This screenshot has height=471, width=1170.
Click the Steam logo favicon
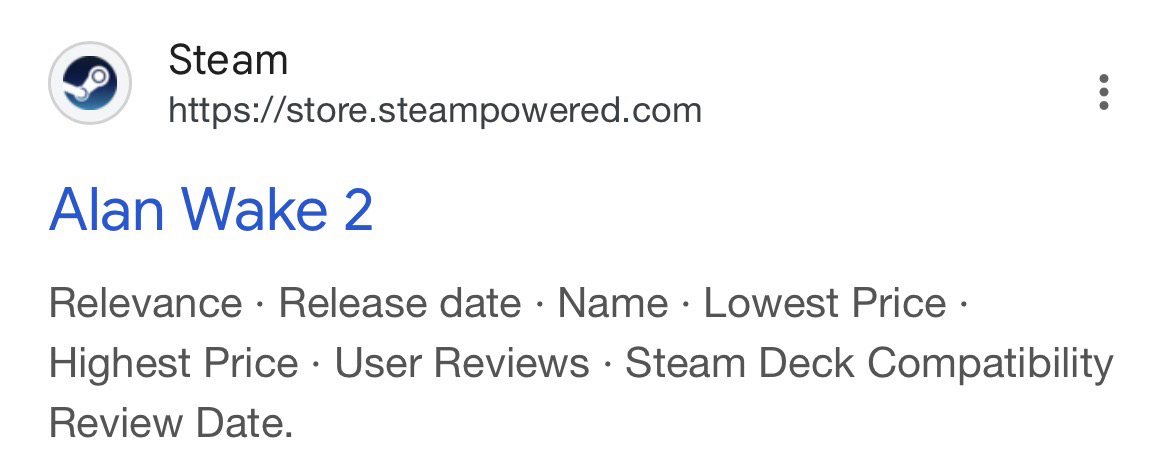tap(90, 83)
